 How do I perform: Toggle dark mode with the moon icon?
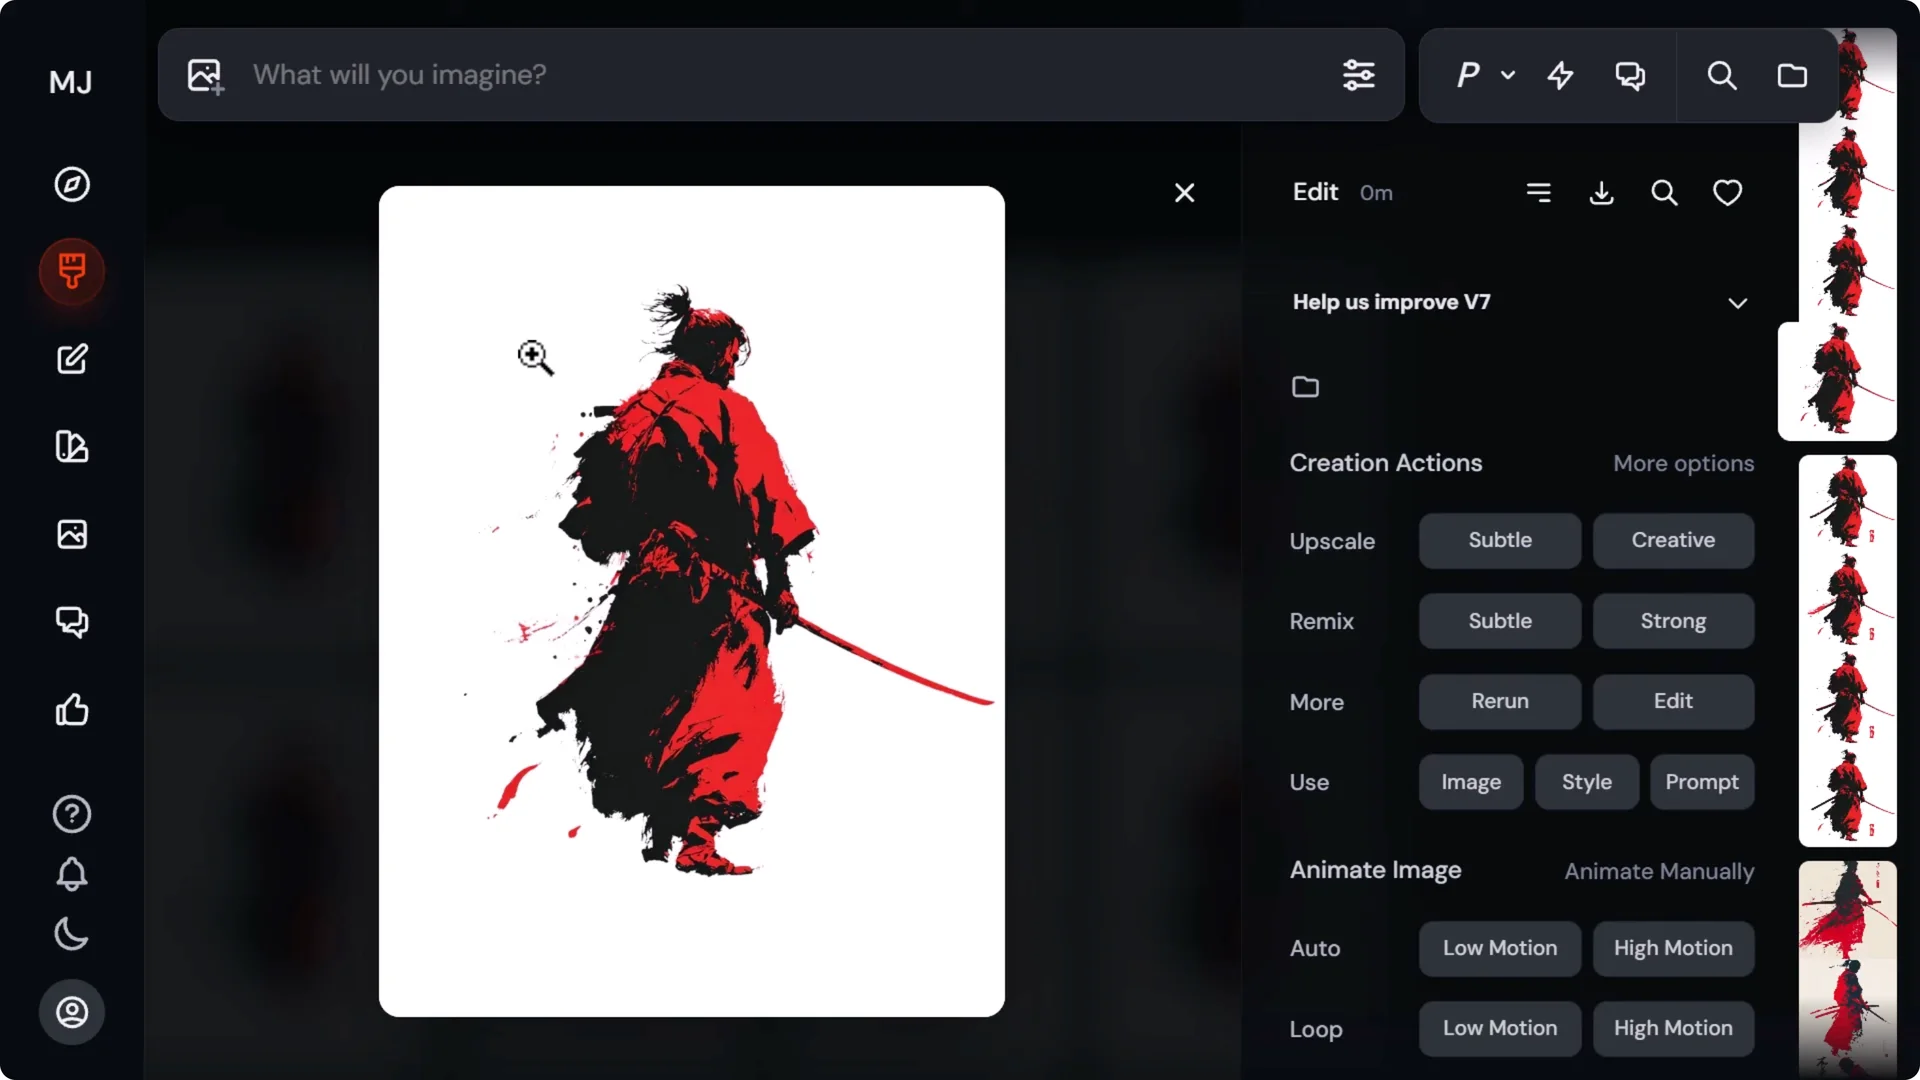click(71, 934)
